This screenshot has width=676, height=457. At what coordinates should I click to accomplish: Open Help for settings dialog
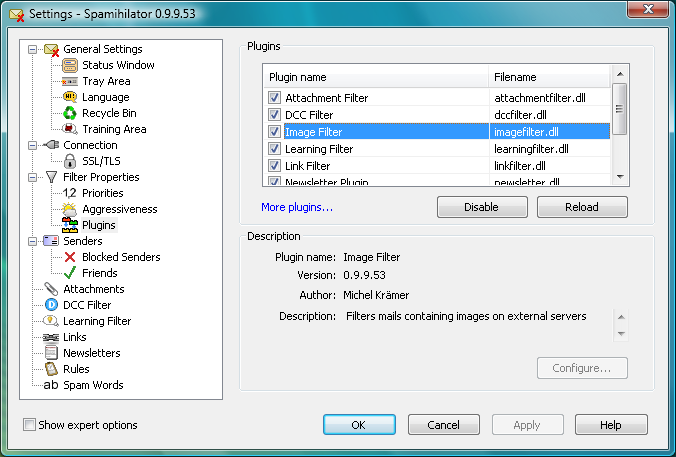(611, 425)
